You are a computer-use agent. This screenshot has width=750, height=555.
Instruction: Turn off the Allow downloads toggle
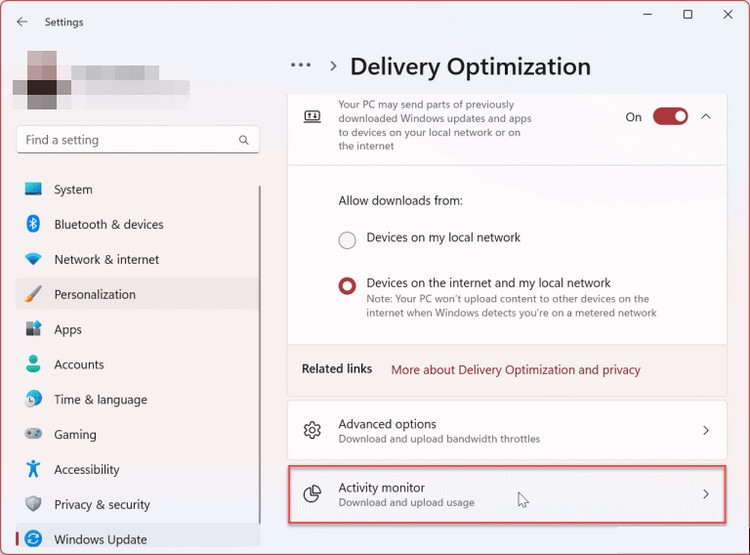click(670, 116)
